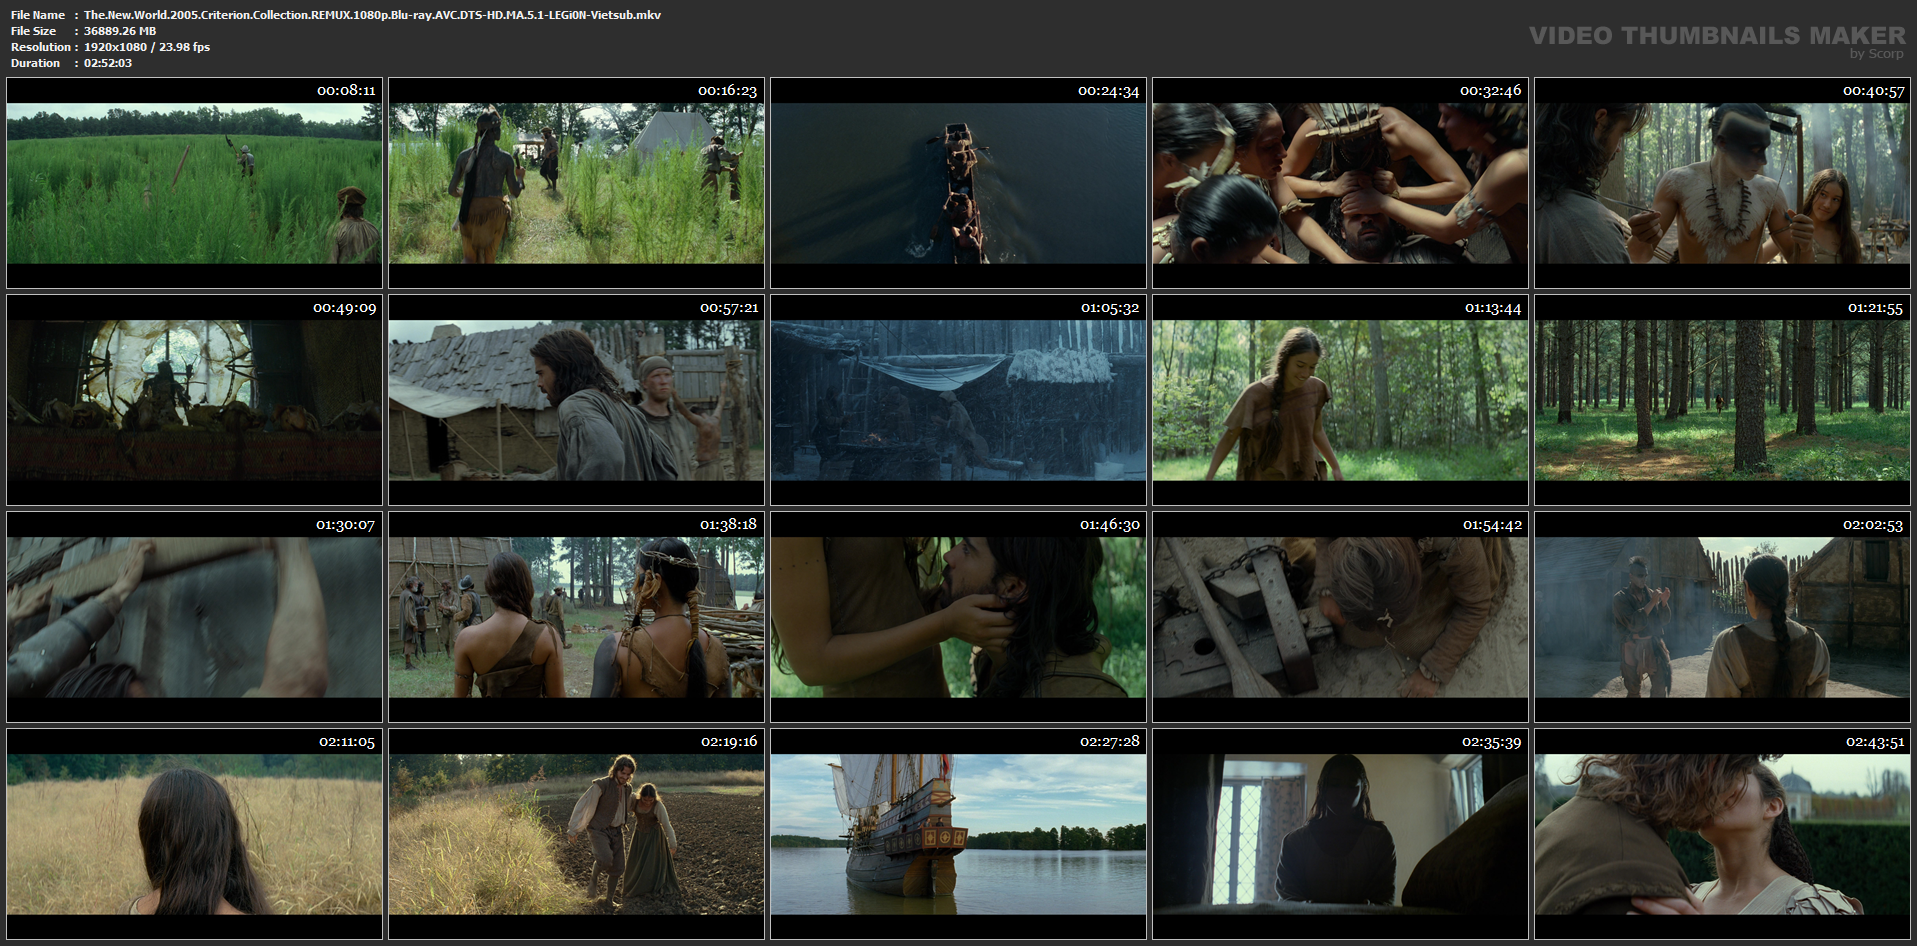Open the thumbnail at 00:32:46

pos(1340,183)
